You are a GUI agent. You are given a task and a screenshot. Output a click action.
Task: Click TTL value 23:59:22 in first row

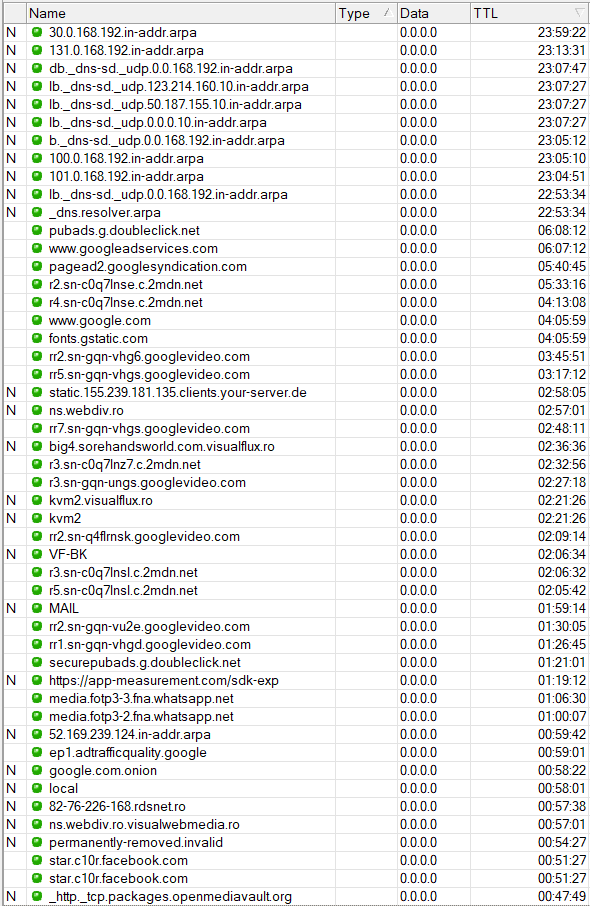click(x=562, y=32)
